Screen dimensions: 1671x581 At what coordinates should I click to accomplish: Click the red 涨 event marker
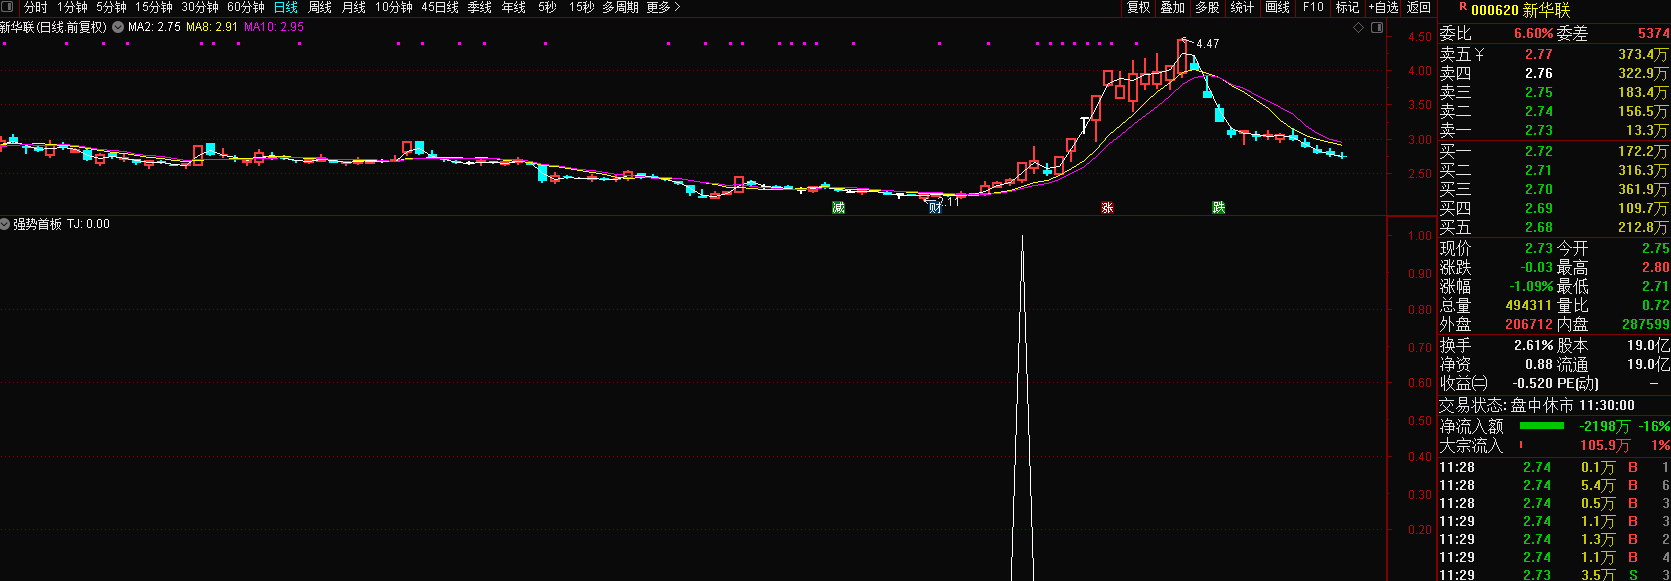1107,208
